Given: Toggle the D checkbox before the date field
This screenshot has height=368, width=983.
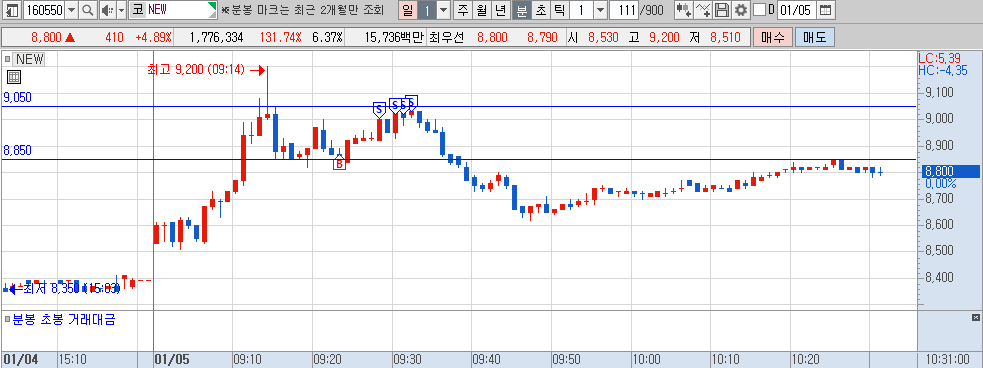Looking at the screenshot, I should click(x=759, y=10).
